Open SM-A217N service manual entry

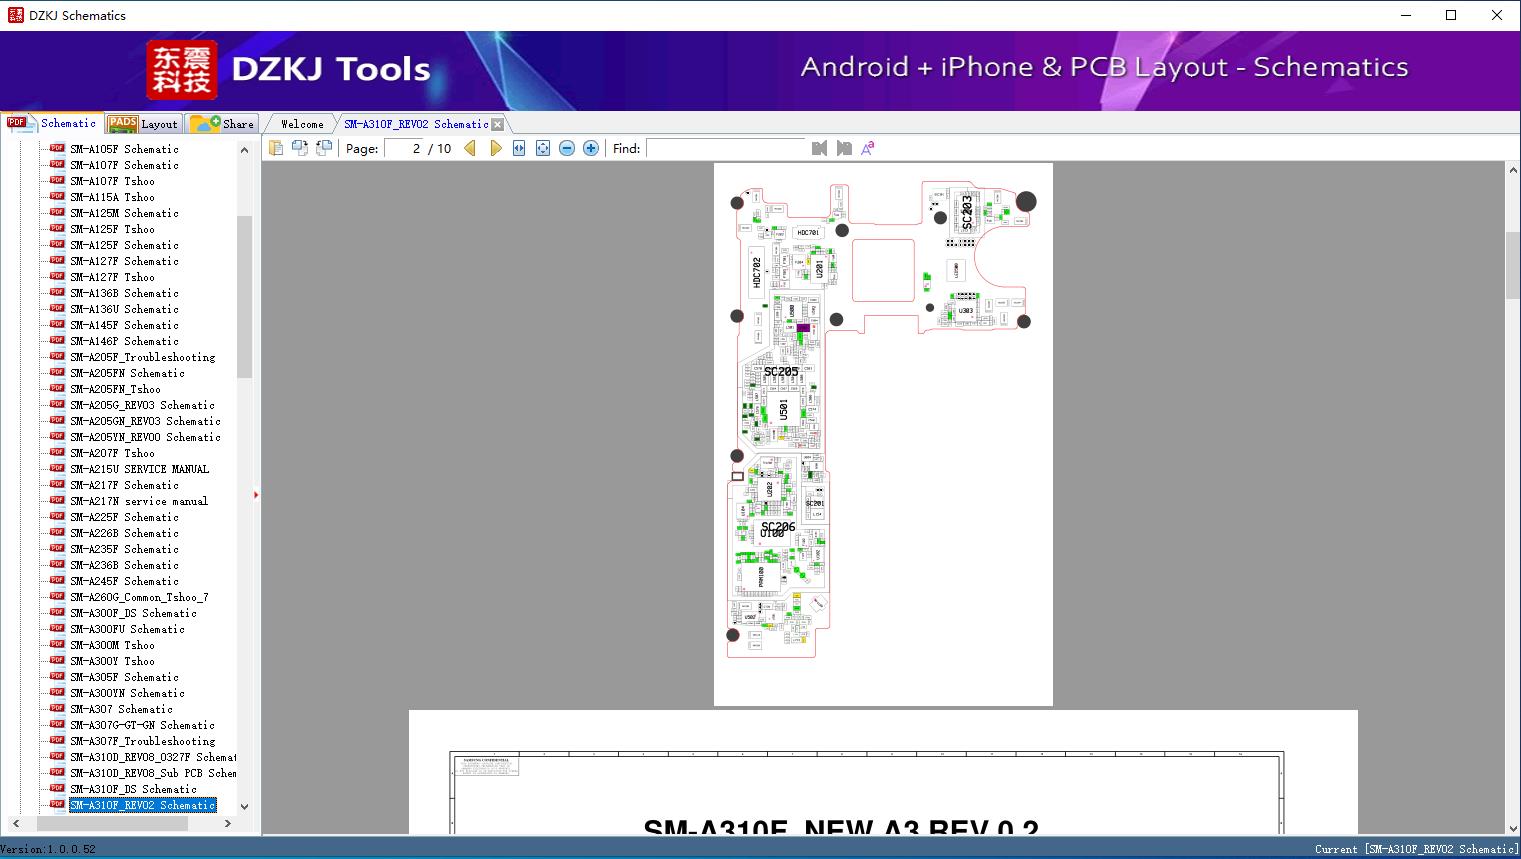coord(139,501)
